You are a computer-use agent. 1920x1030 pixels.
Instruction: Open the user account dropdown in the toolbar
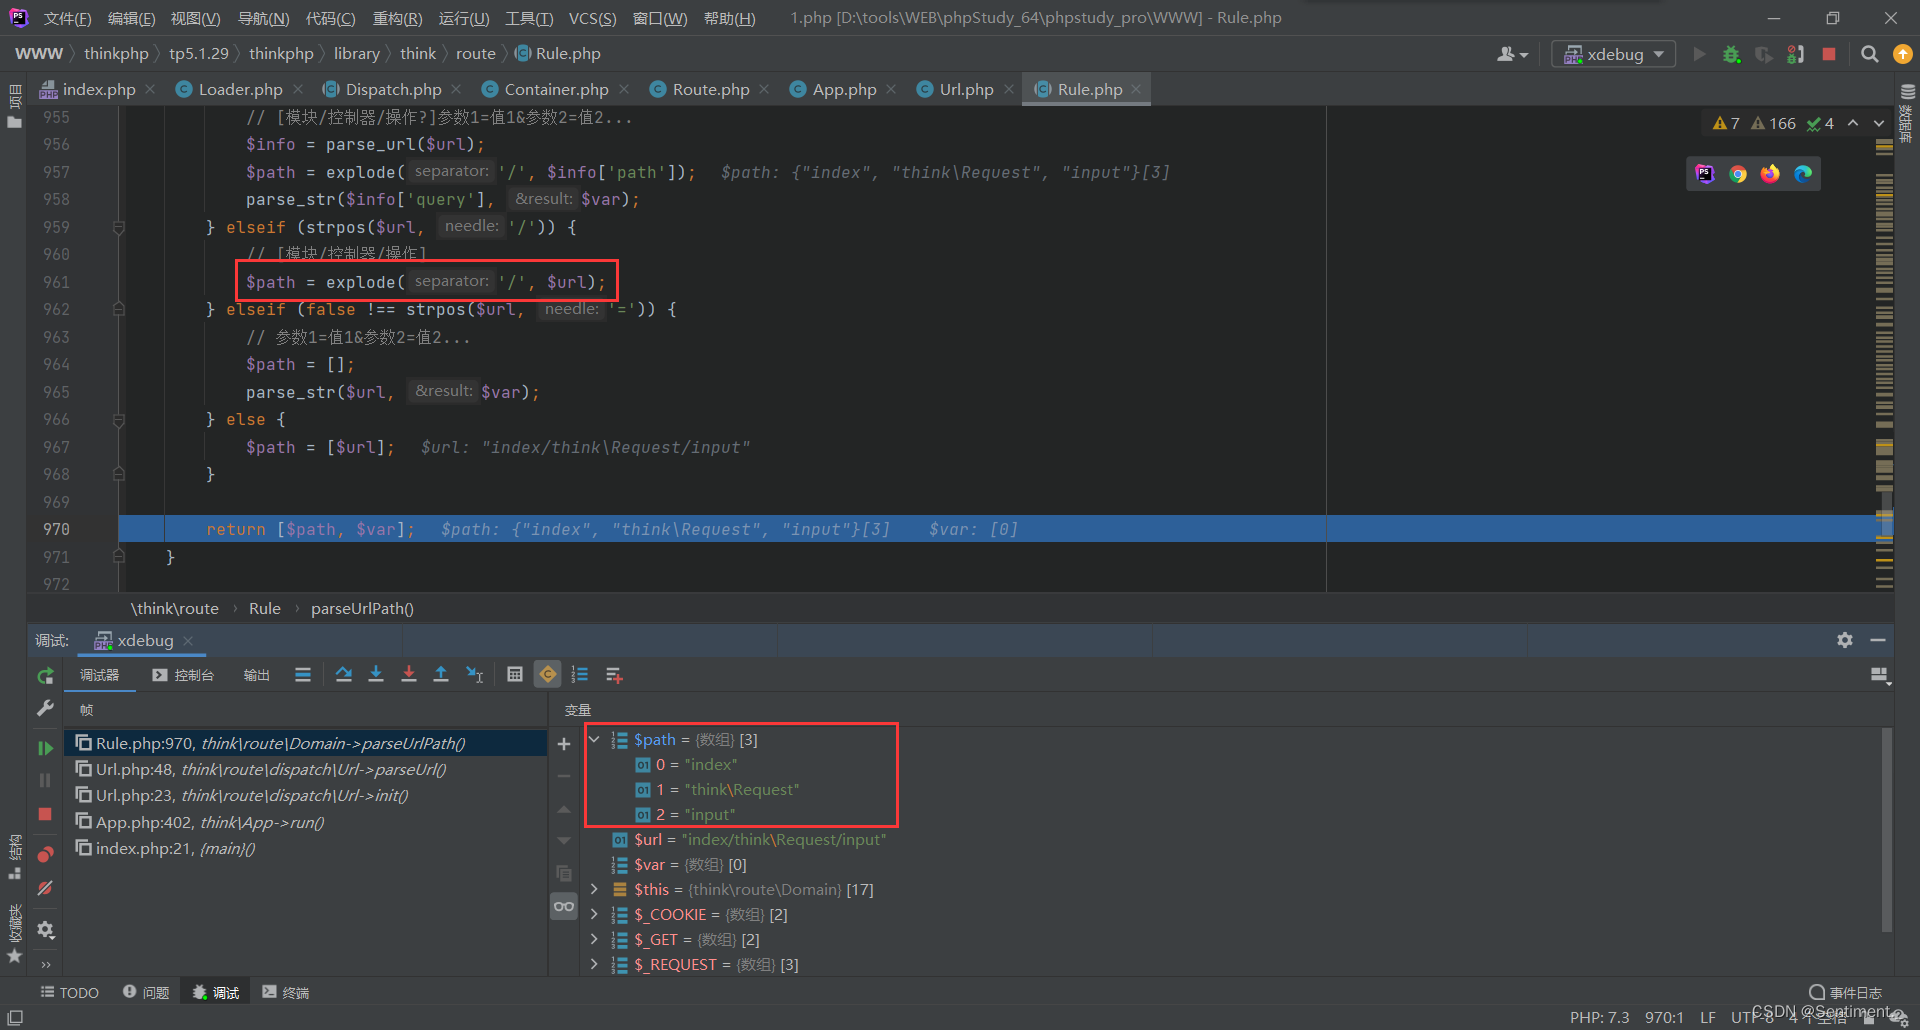[x=1512, y=54]
